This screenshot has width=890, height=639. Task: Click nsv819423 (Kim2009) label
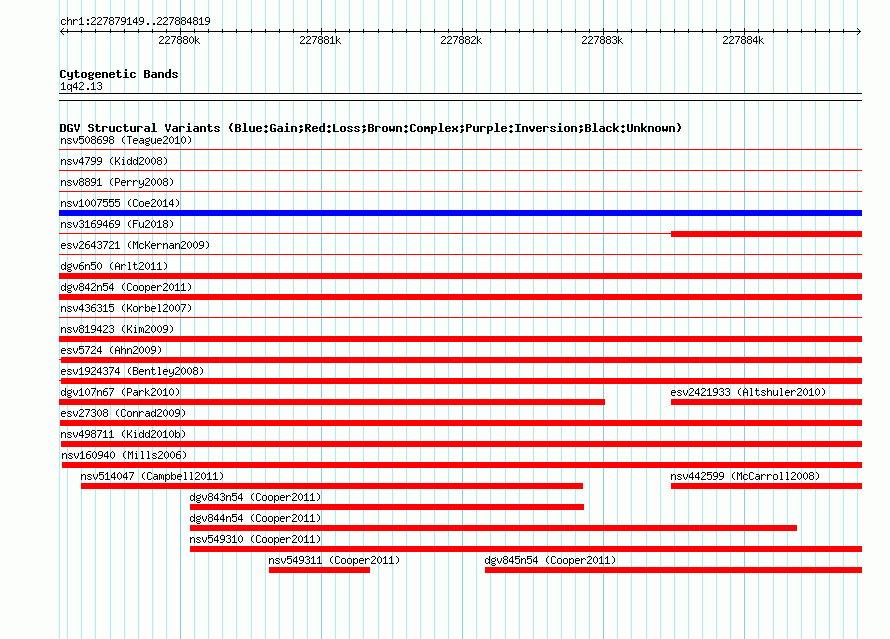(x=117, y=329)
